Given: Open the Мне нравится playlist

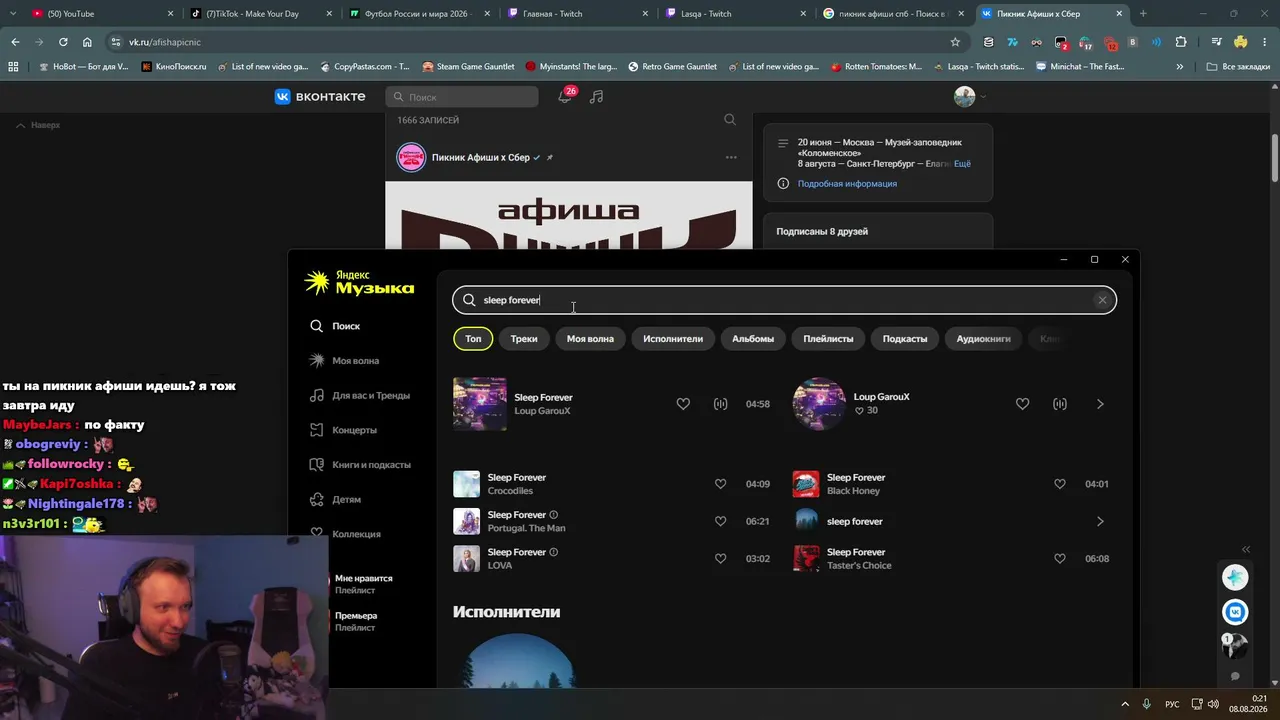Looking at the screenshot, I should tap(363, 584).
